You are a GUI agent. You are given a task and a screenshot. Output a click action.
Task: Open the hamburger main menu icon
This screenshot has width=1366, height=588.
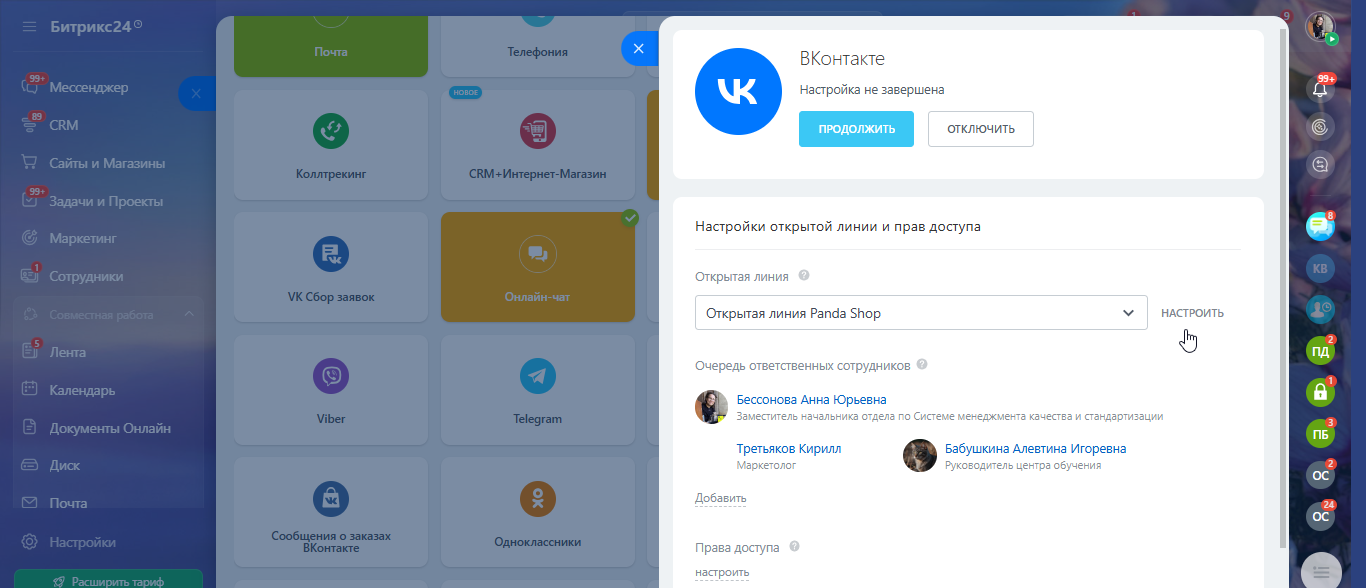click(x=29, y=25)
